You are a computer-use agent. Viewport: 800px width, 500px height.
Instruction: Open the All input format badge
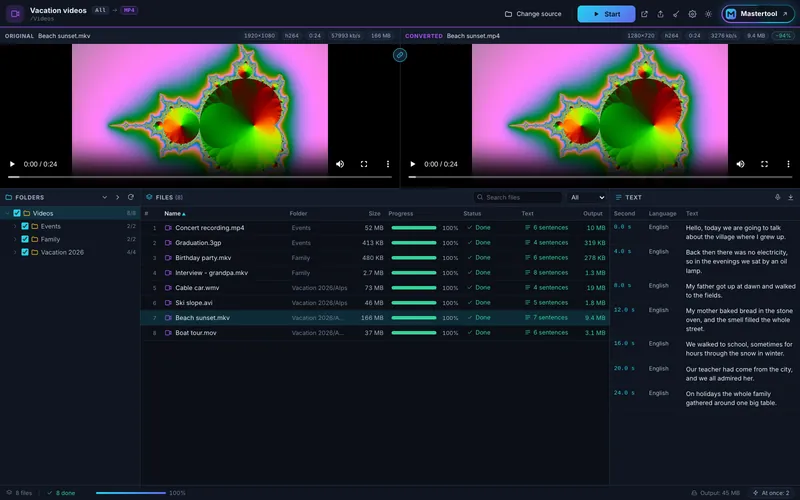point(101,10)
